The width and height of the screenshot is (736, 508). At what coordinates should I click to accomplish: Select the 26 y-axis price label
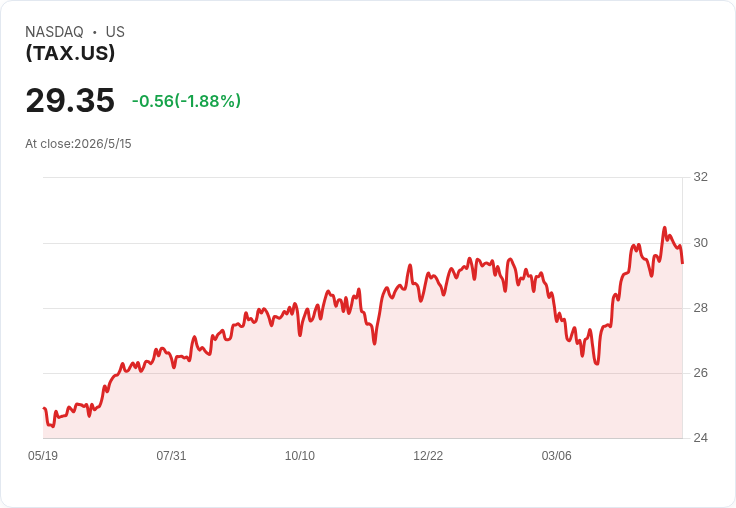pos(700,373)
